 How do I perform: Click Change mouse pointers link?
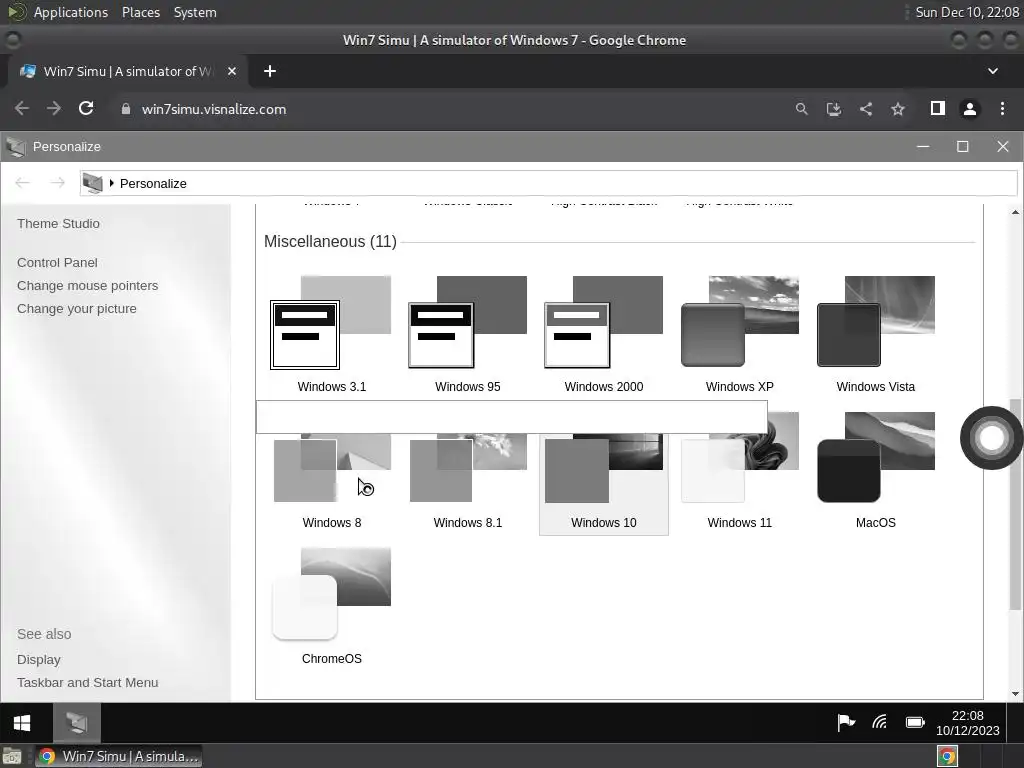[x=88, y=285]
